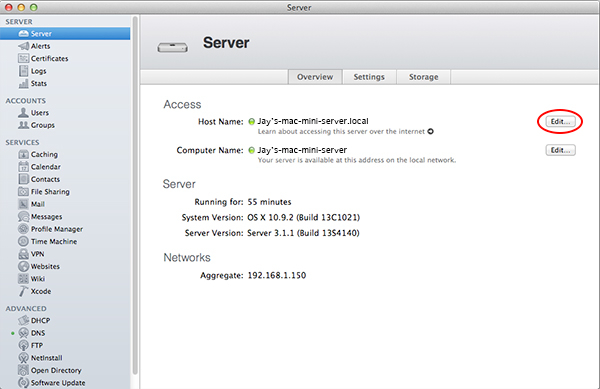Select the Users person icon

pos(23,112)
